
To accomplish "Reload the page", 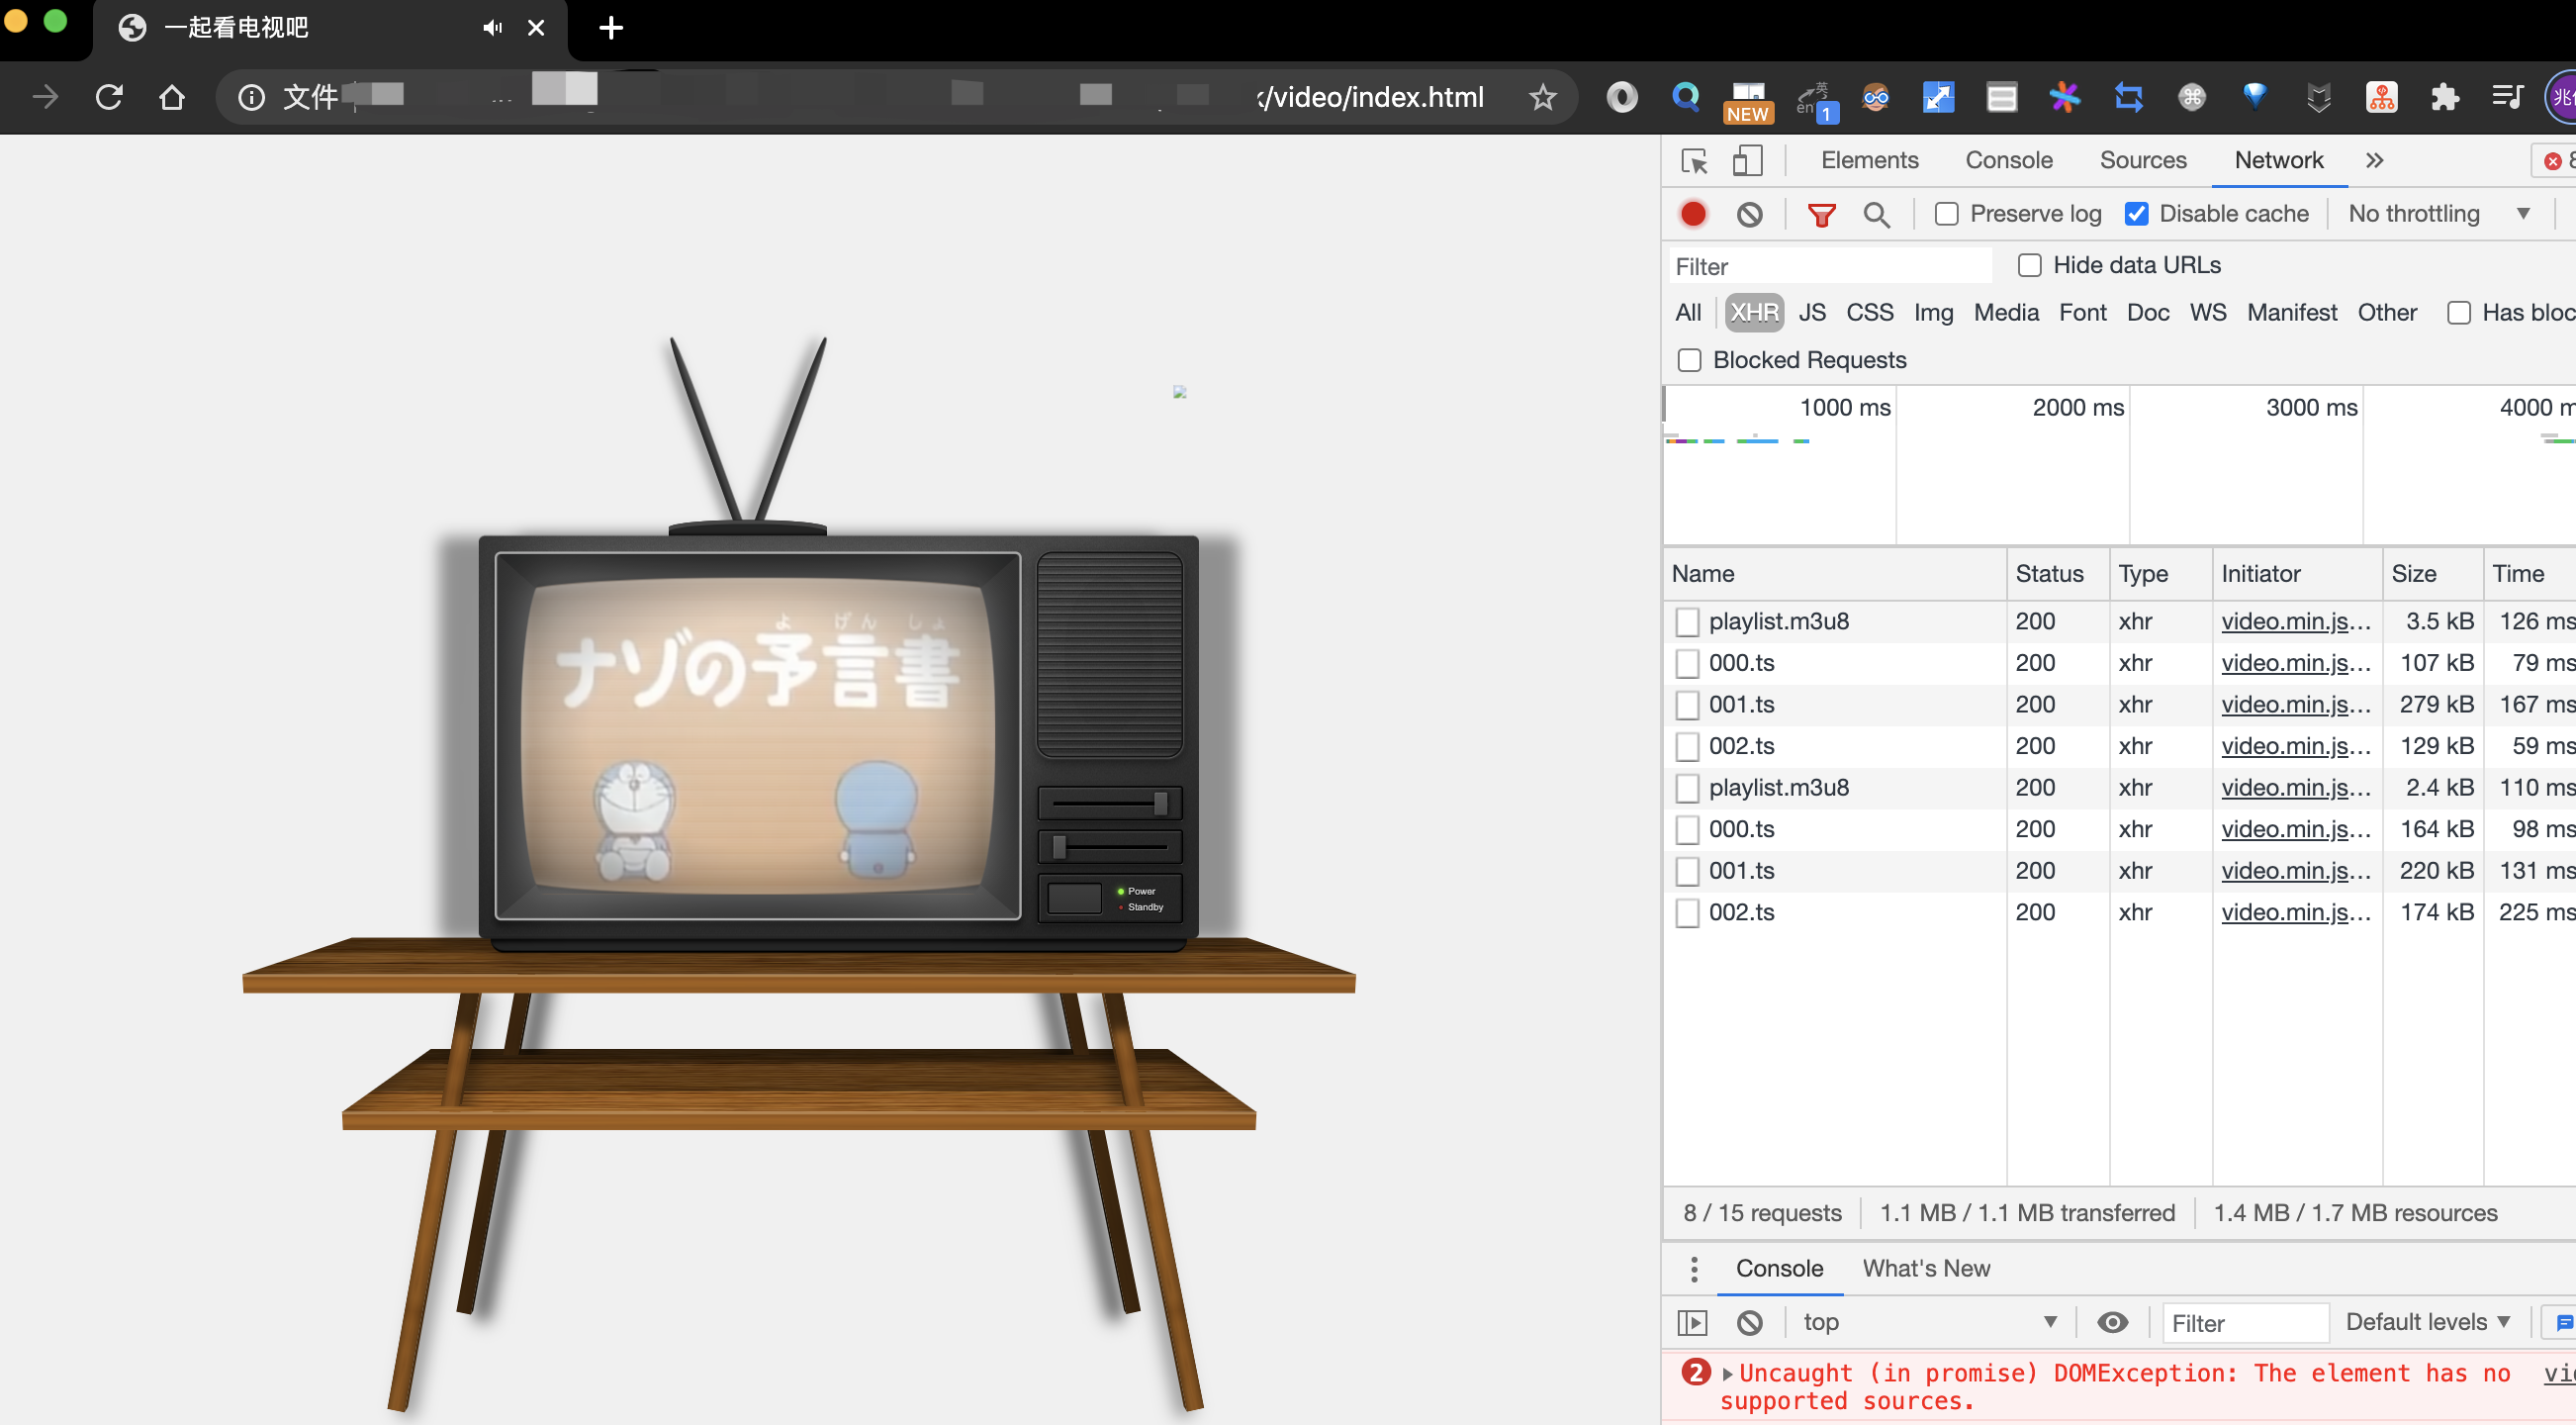I will click(x=109, y=97).
